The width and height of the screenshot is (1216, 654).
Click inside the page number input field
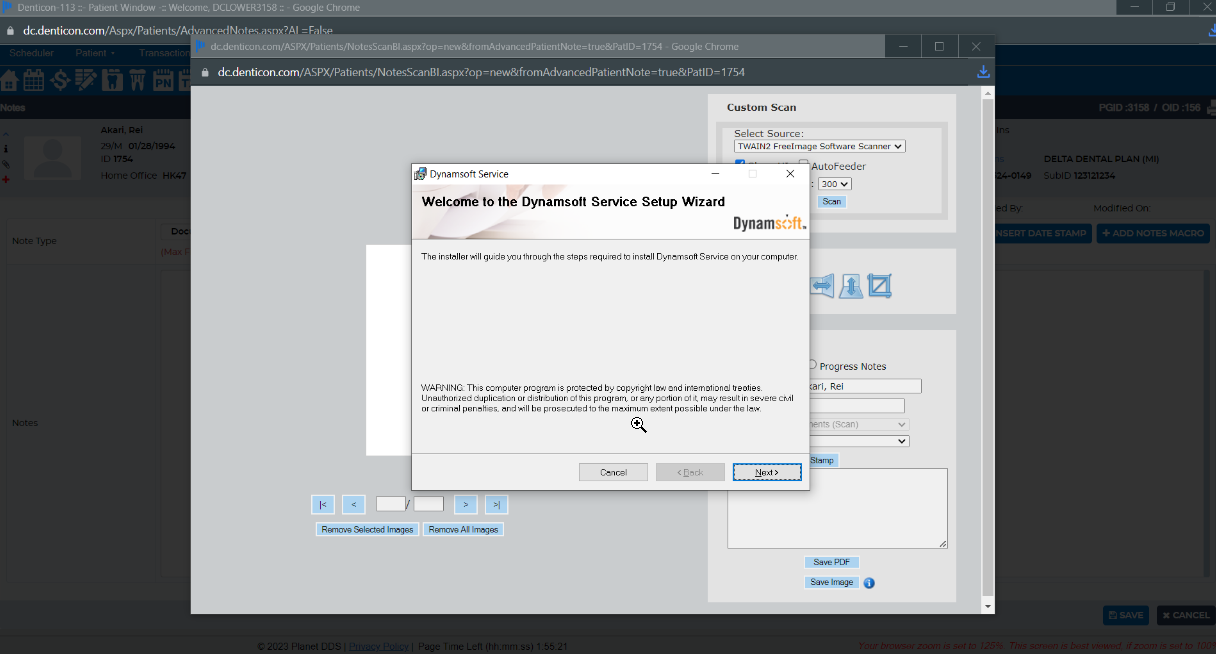(x=390, y=504)
